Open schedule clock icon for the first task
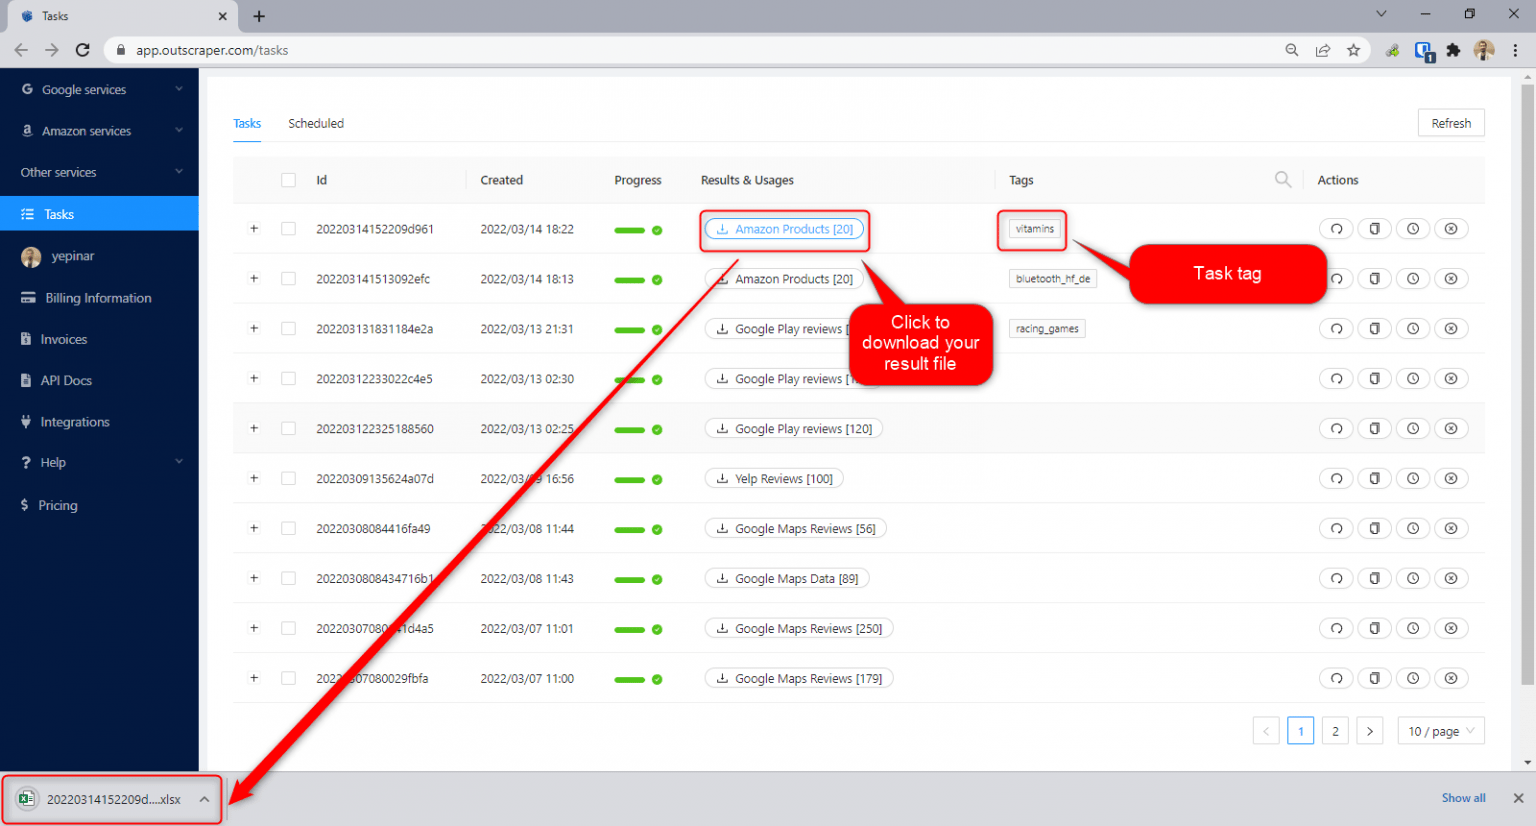Image resolution: width=1536 pixels, height=826 pixels. tap(1413, 228)
